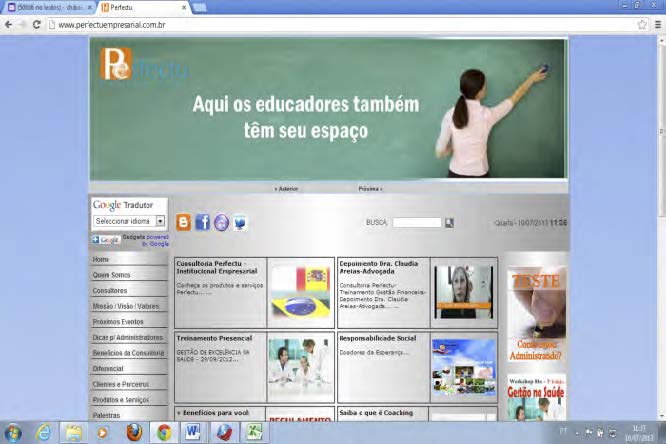
Task: Open Próximos Eventos menu item
Action: (x=118, y=322)
